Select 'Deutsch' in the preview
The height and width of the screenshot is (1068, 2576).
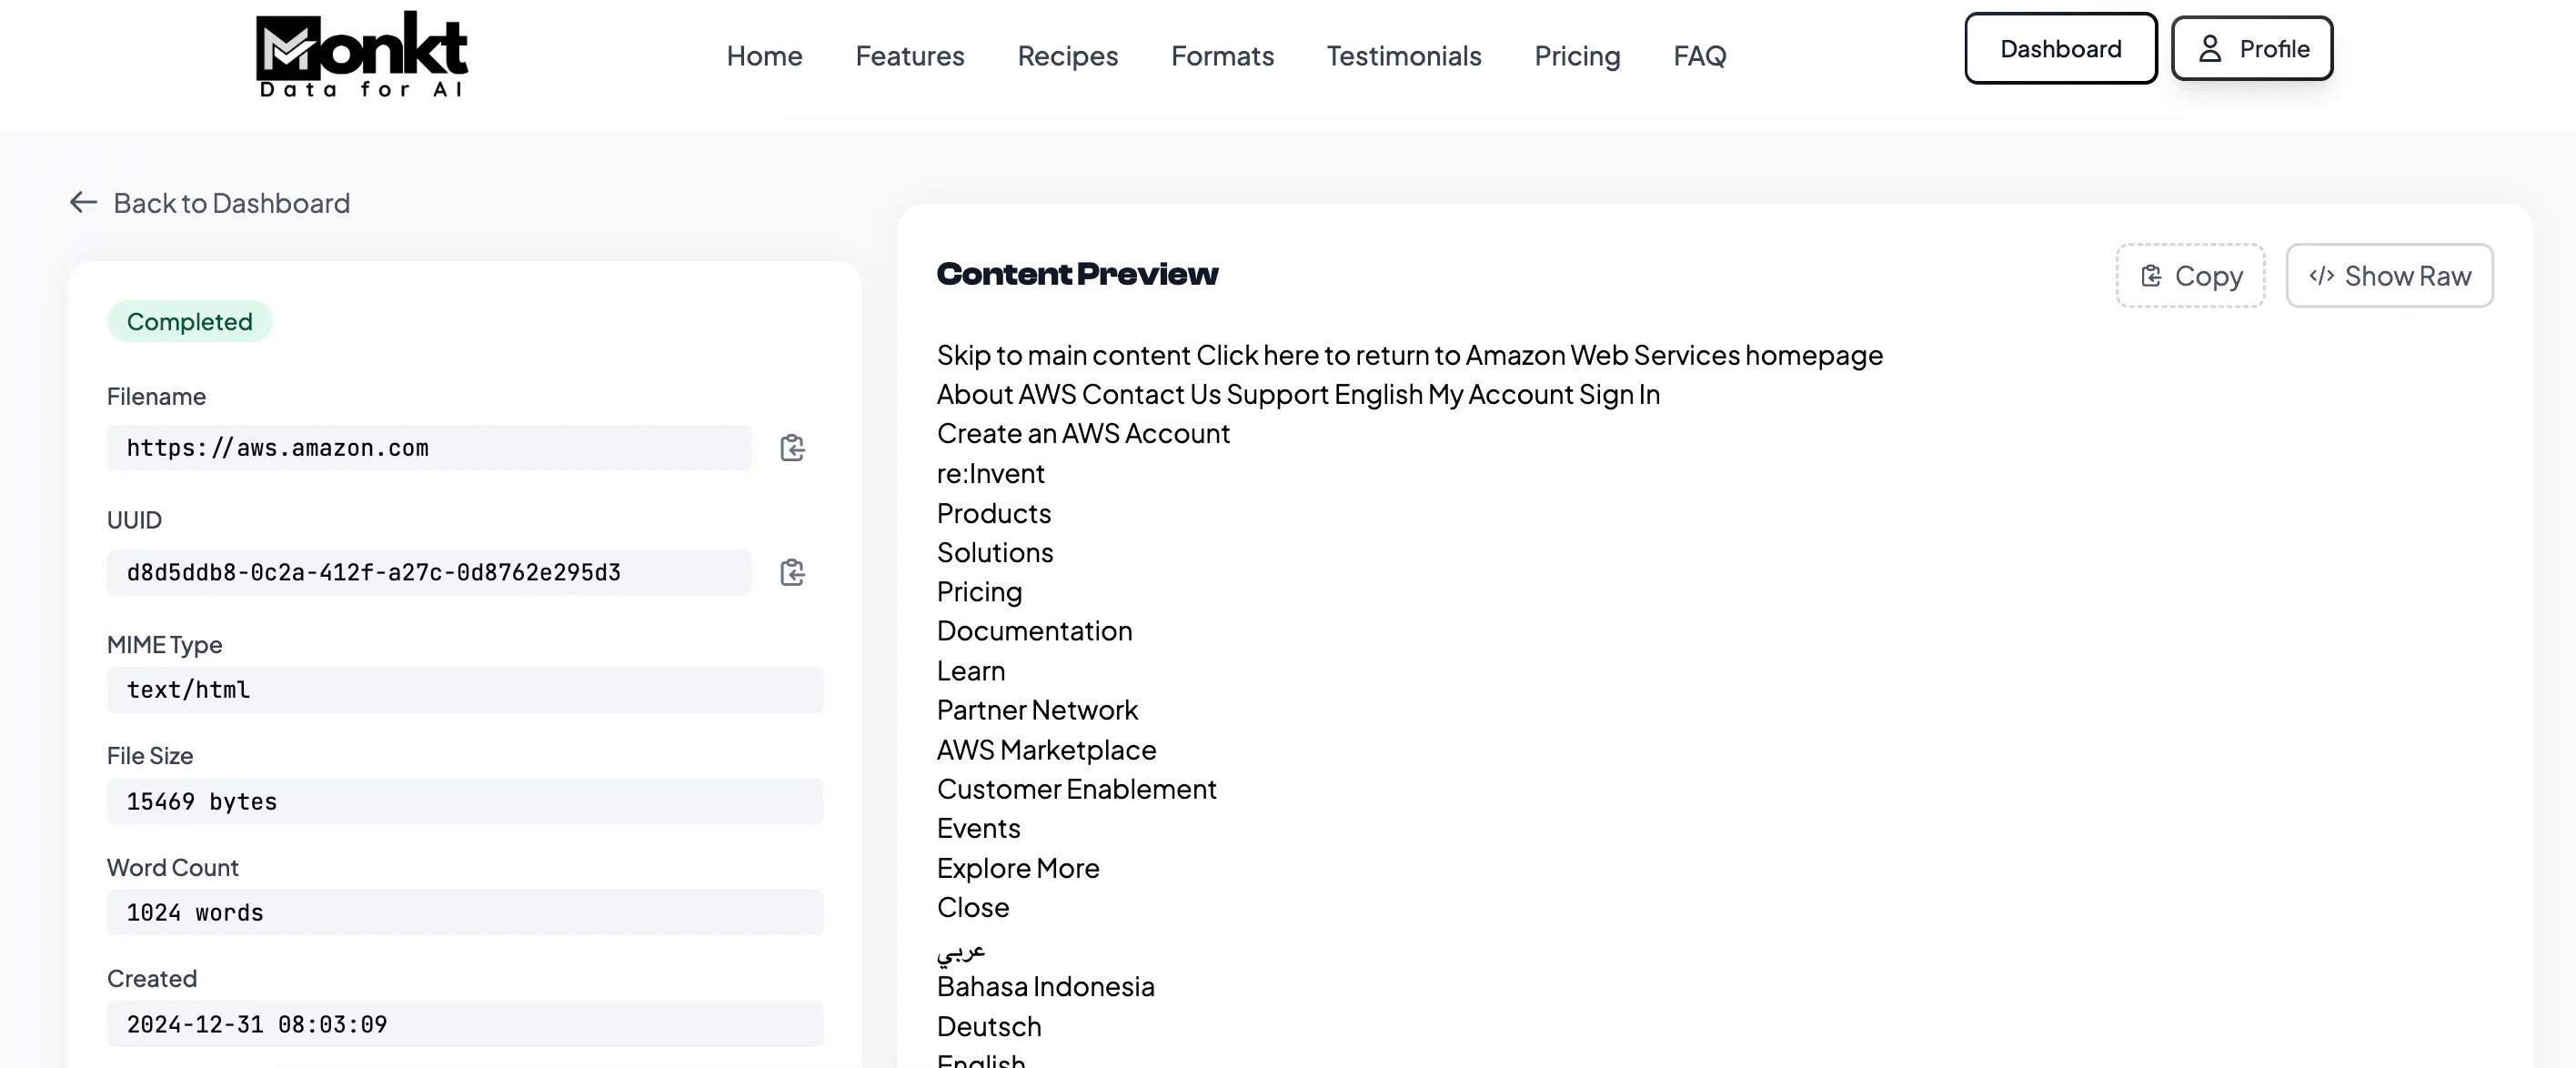tap(989, 1026)
